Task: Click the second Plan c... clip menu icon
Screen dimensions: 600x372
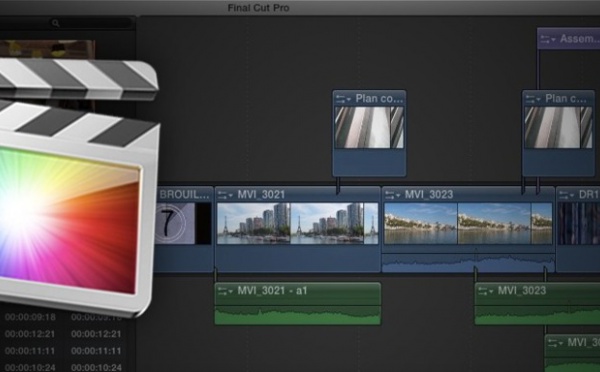Action: 533,99
